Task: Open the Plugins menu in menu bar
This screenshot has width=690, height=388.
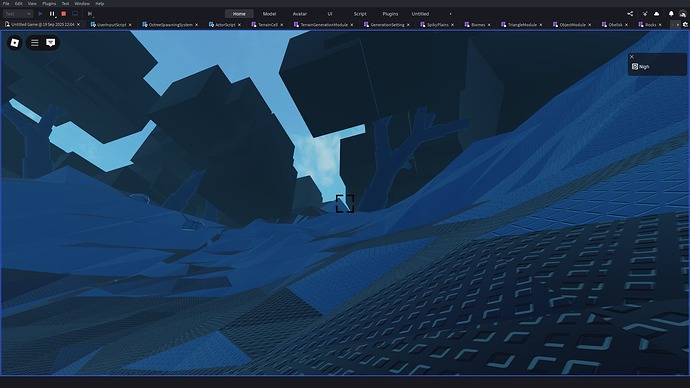Action: [x=49, y=4]
